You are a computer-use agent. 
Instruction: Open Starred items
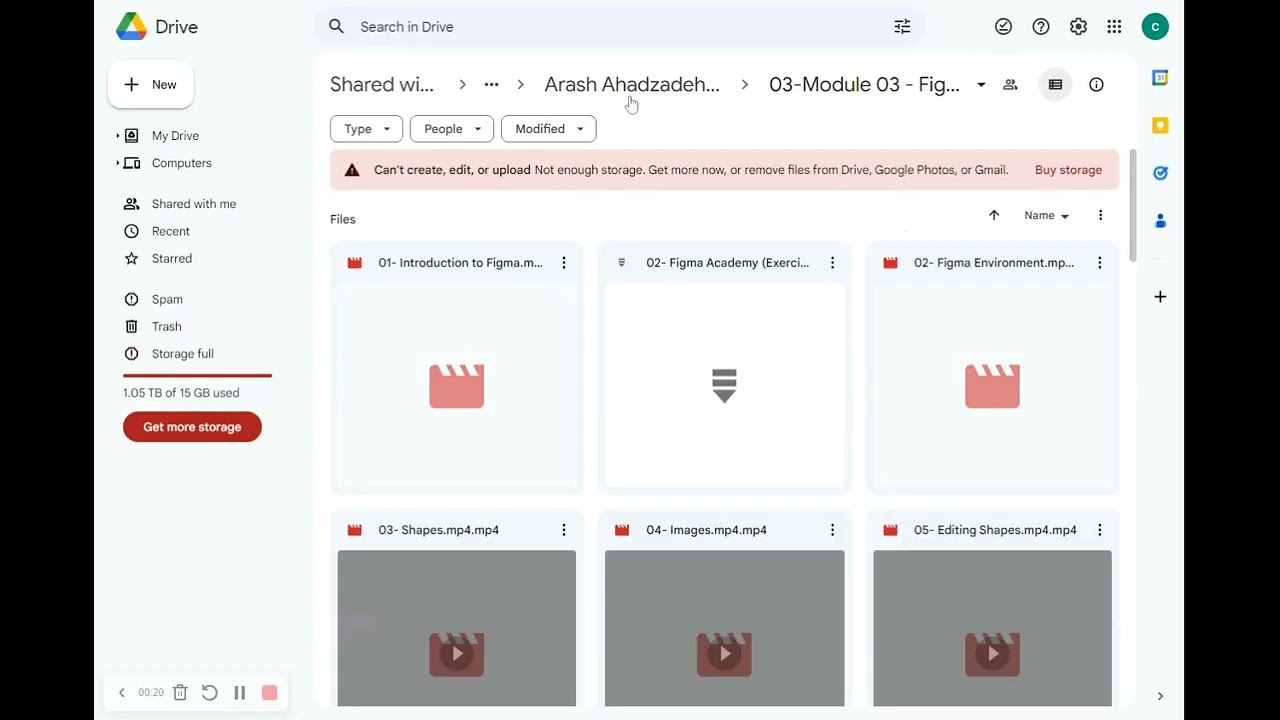tap(171, 258)
